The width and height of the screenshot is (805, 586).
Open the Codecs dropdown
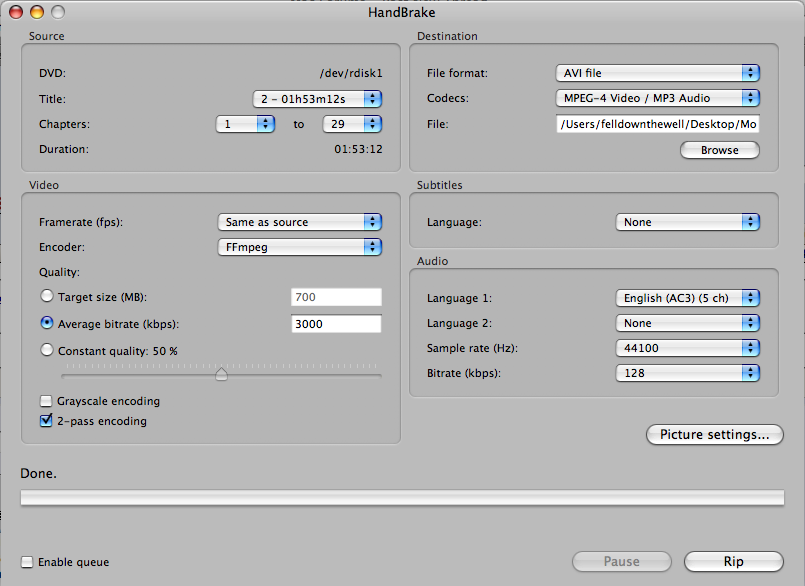click(658, 98)
